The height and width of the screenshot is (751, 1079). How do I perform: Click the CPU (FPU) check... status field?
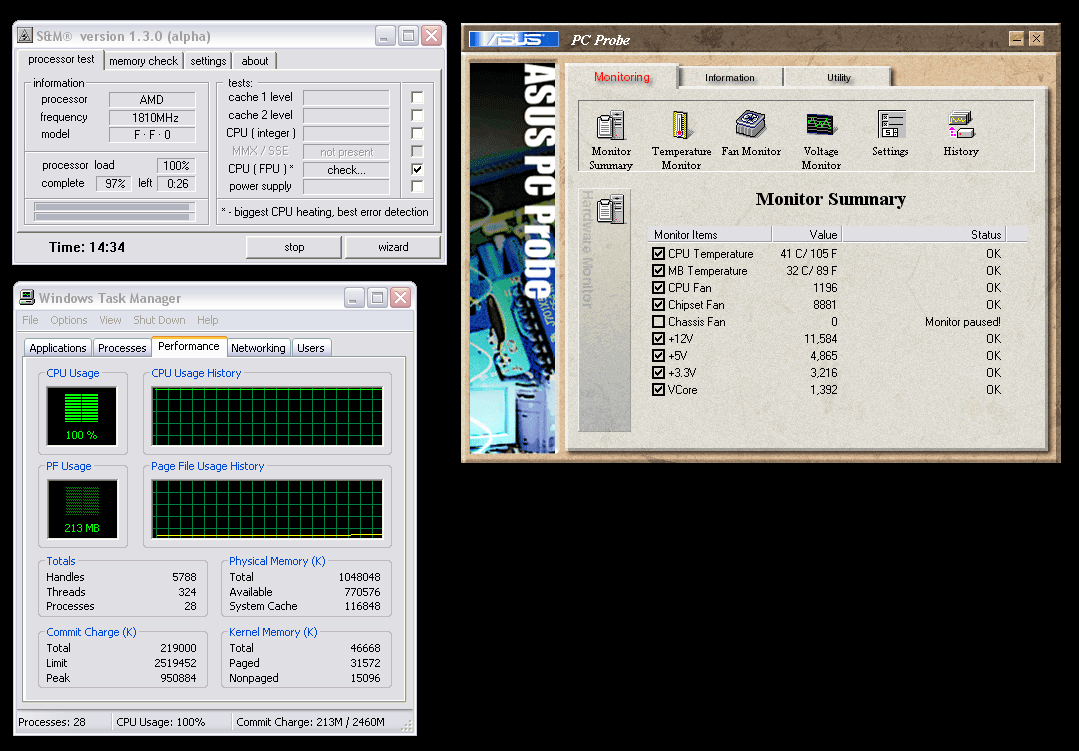point(346,169)
